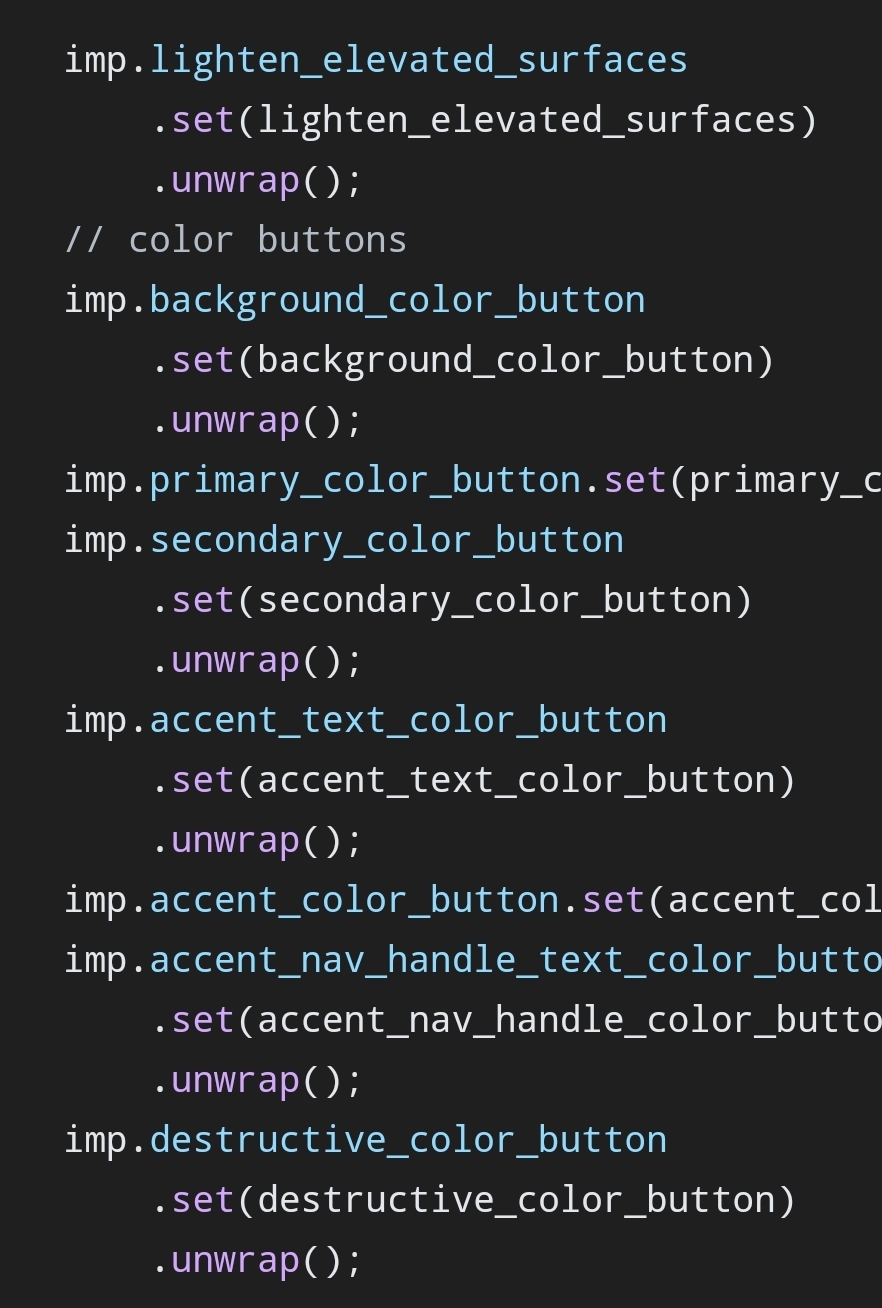Click the accent_color_button field identifier
The image size is (882, 1308).
354,900
